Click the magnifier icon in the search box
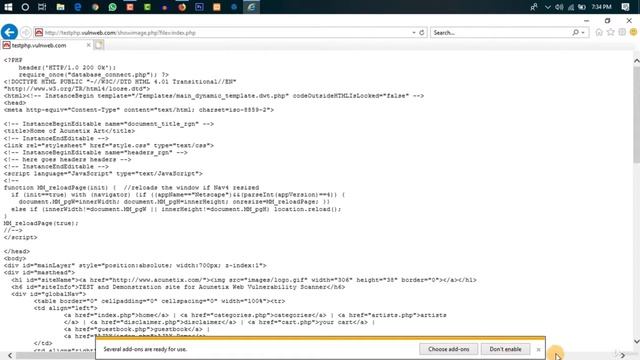640x360 pixels. 576,32
